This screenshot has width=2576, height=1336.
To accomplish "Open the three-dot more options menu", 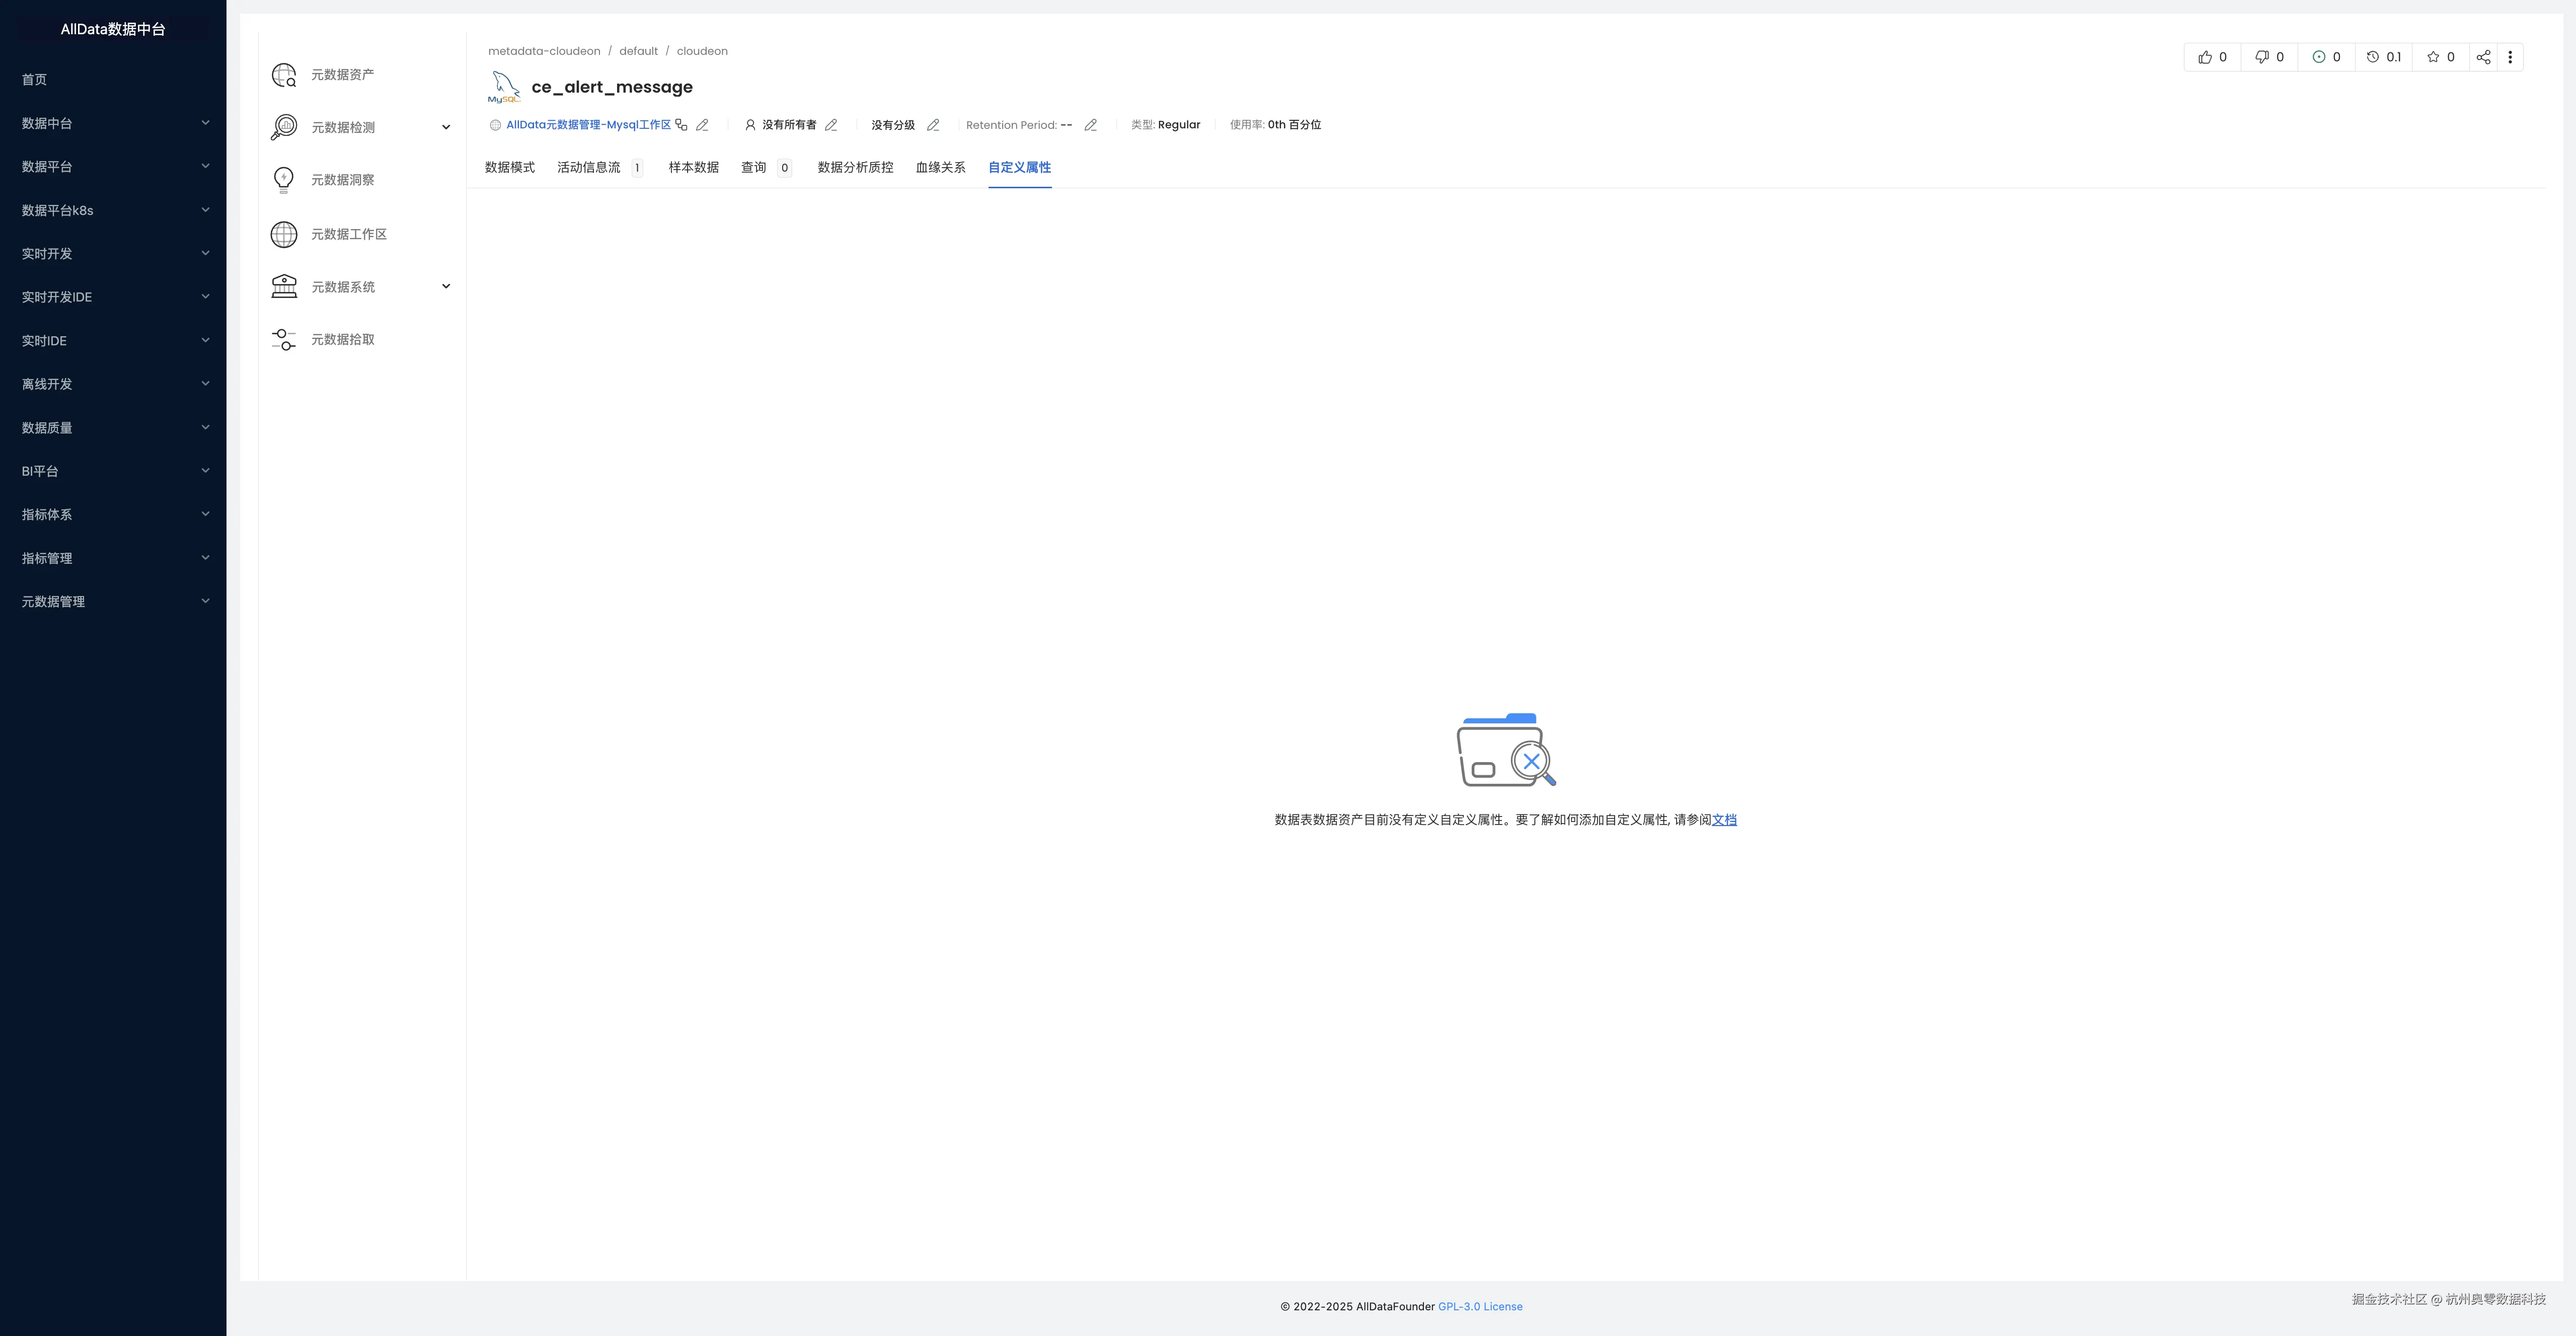I will point(2510,57).
